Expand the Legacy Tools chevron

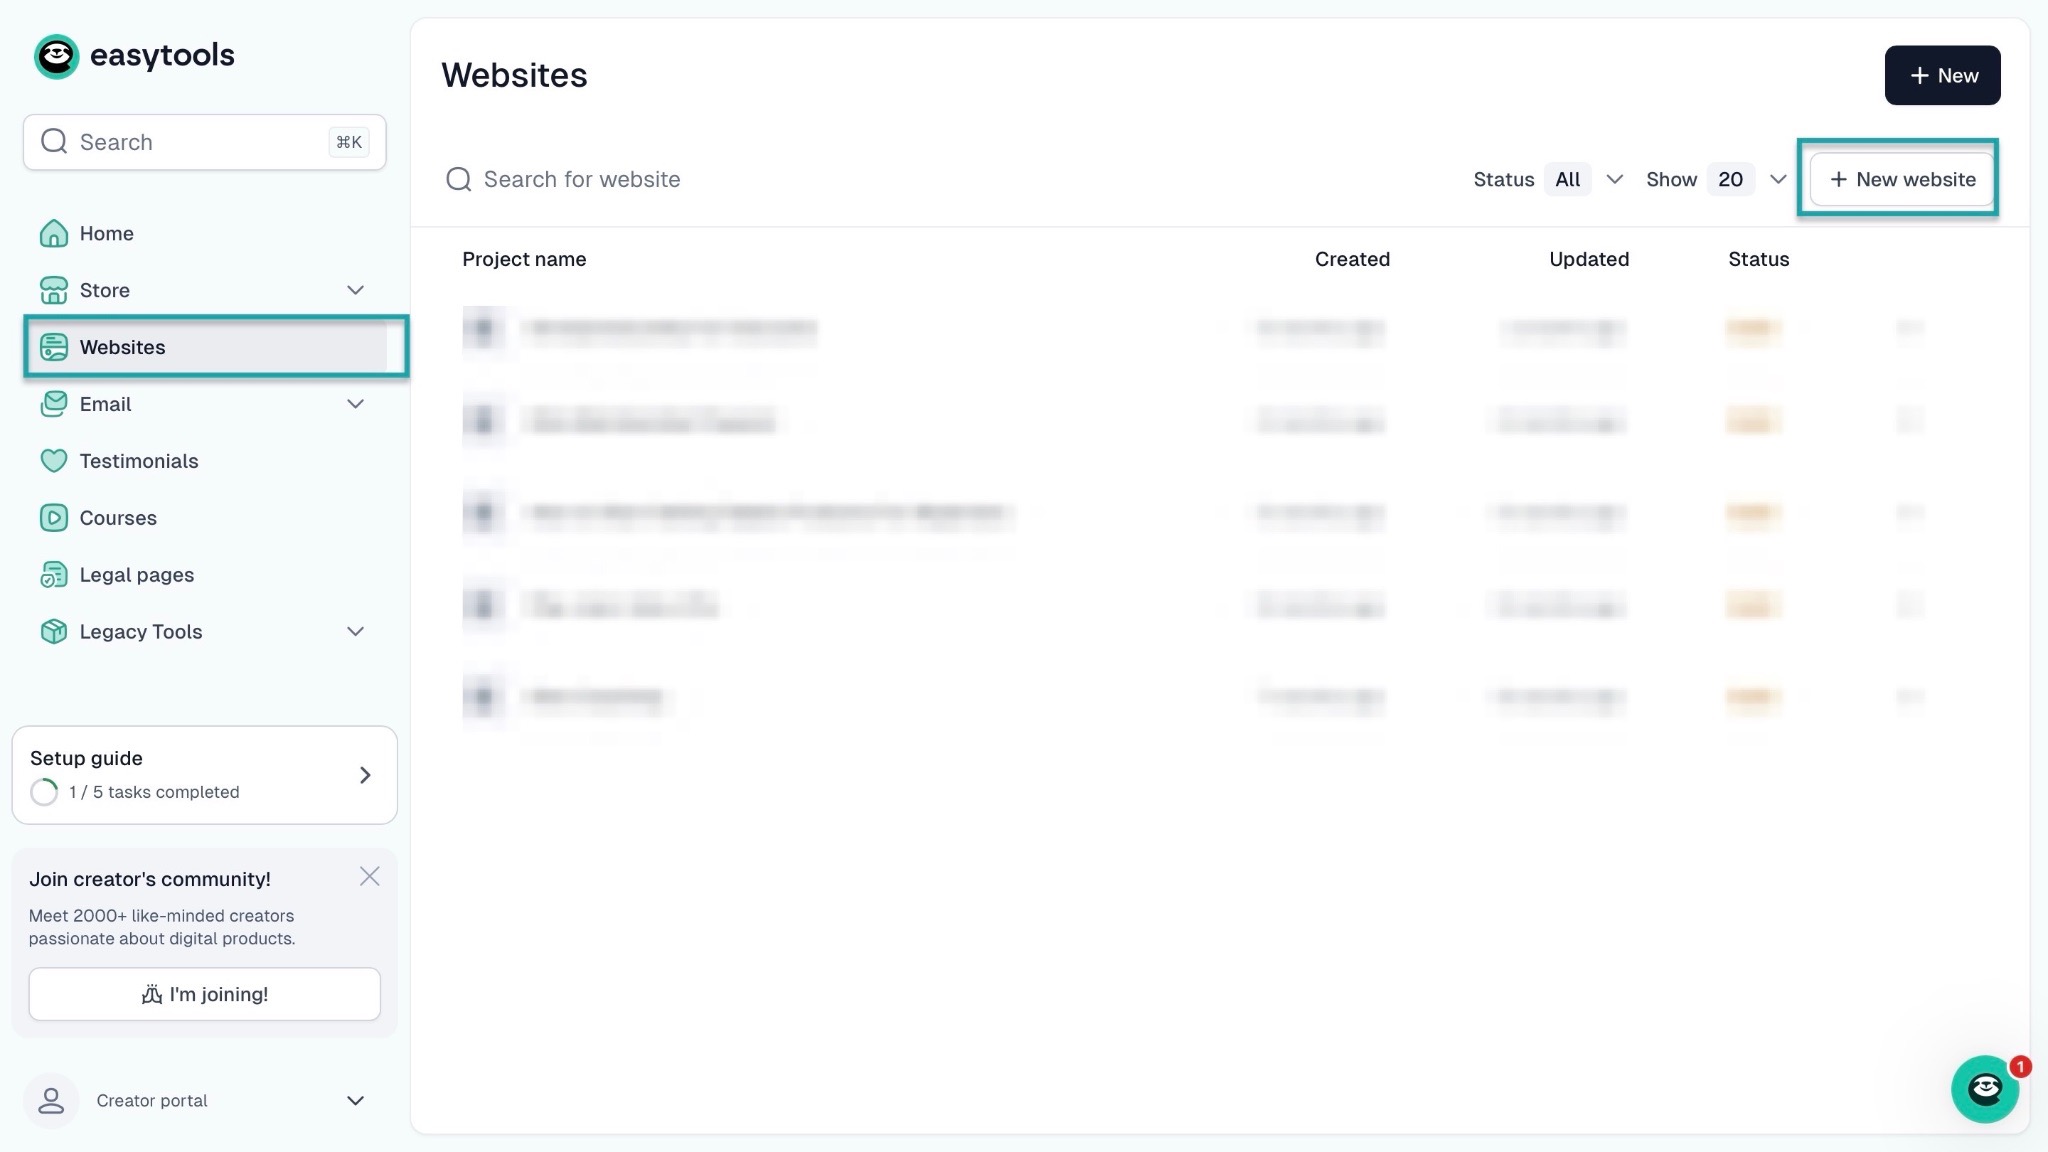[355, 632]
